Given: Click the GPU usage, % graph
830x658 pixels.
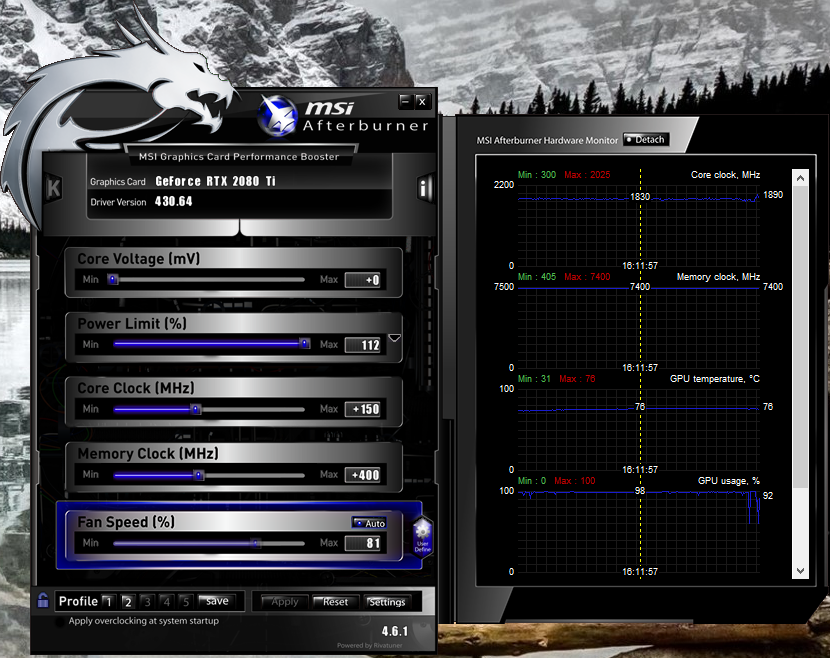Looking at the screenshot, I should coord(638,531).
